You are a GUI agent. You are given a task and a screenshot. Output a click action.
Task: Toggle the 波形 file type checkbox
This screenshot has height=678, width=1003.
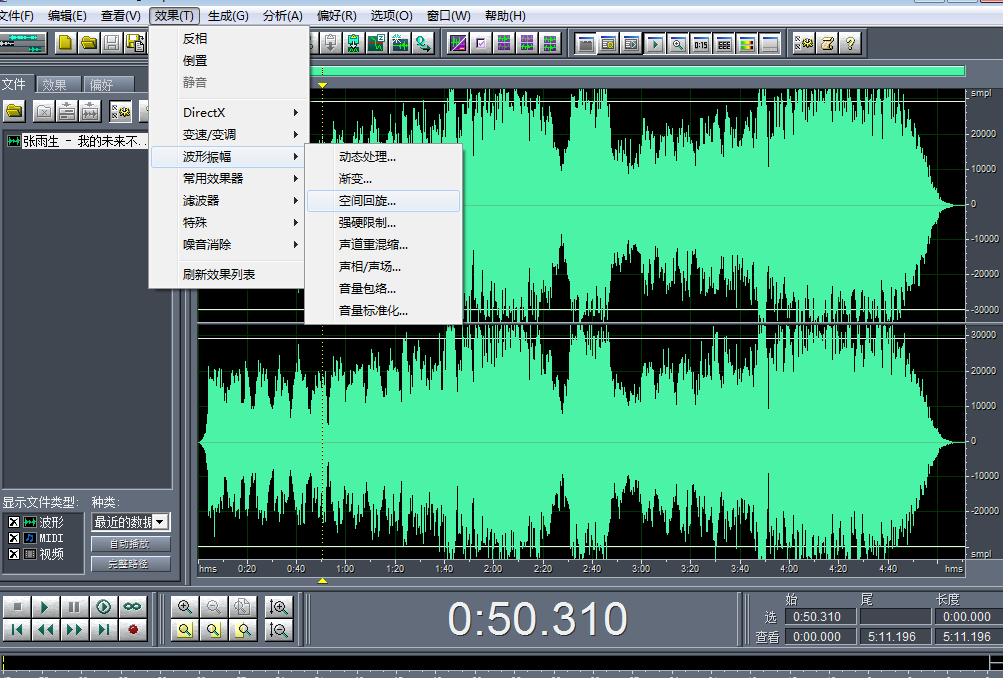(x=13, y=522)
